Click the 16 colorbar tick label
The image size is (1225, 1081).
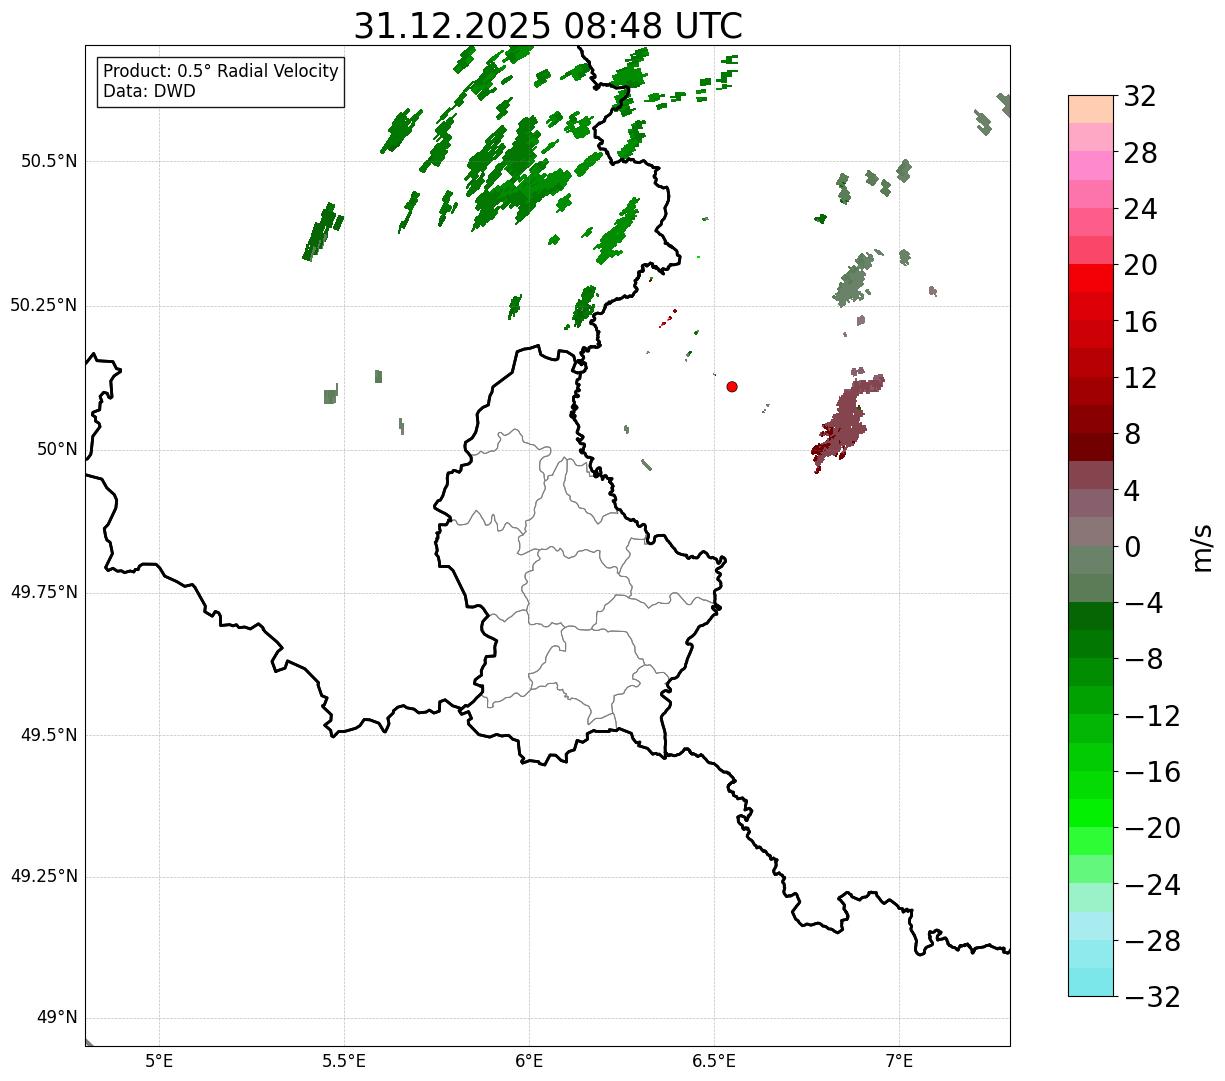pos(1140,322)
